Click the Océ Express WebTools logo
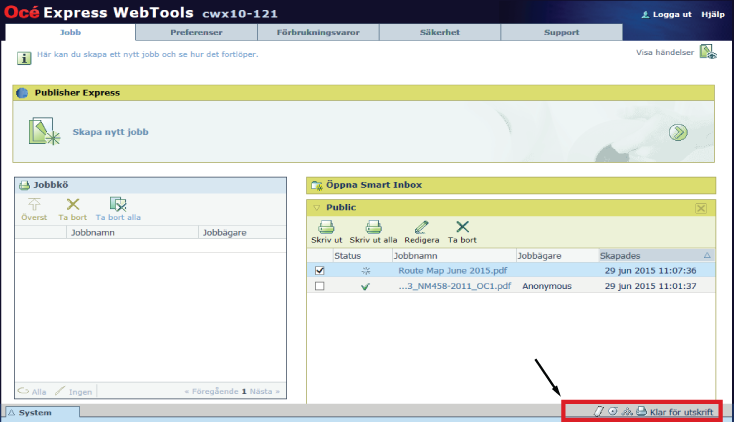Image resolution: width=734 pixels, height=422 pixels. 99,12
